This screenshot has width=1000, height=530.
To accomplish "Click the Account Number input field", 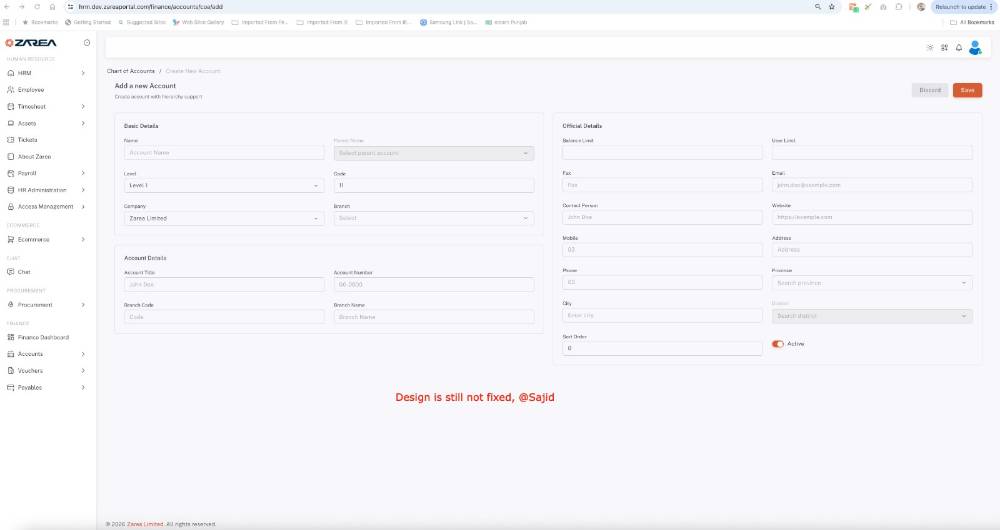I will coord(434,284).
